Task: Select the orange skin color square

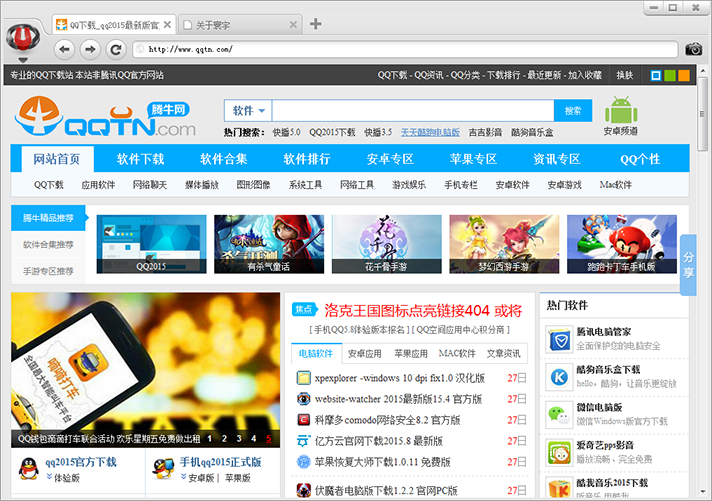Action: (684, 75)
